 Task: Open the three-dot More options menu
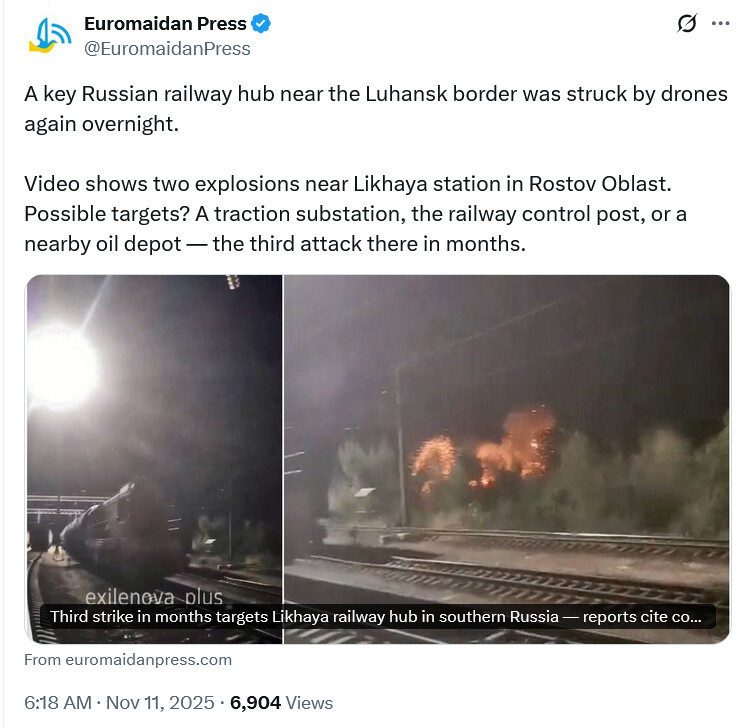(x=720, y=23)
